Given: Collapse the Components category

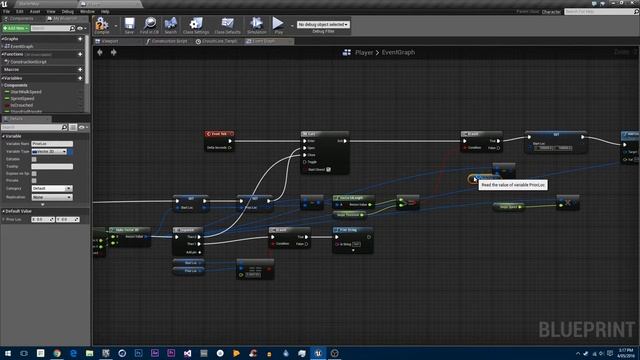Looking at the screenshot, I should 2,85.
